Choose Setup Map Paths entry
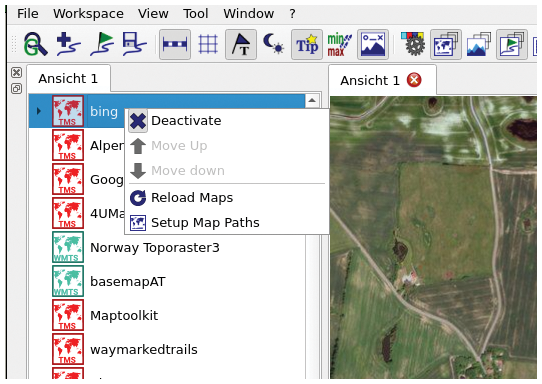Screen dimensions: 542x384 (x=226, y=223)
